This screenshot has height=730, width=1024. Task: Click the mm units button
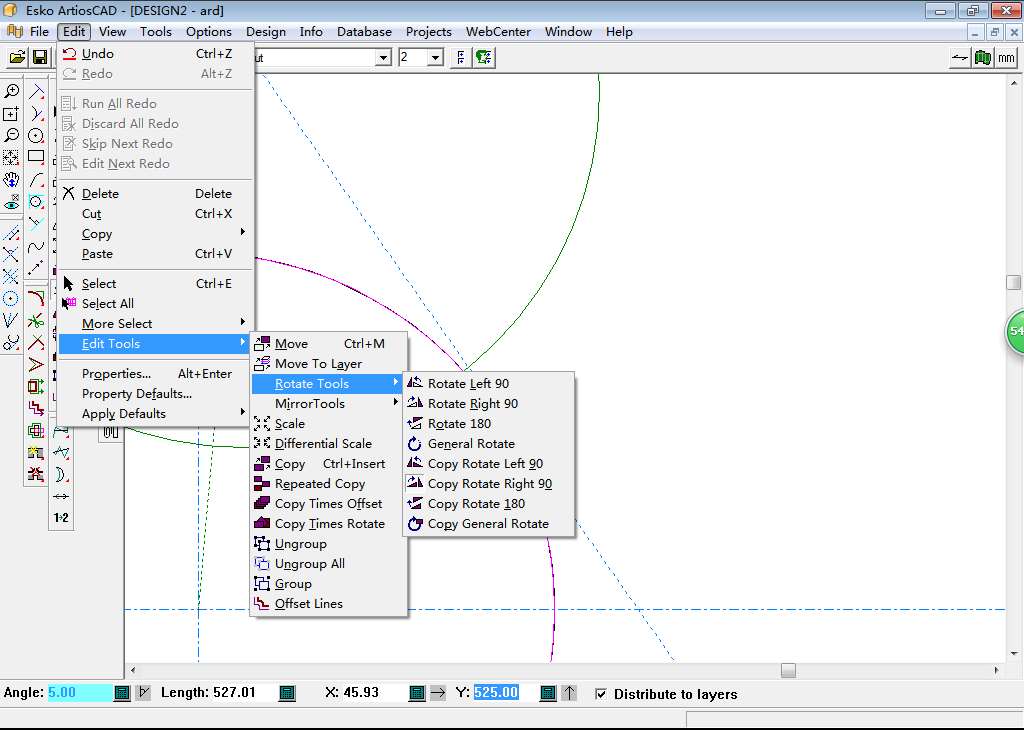1006,58
